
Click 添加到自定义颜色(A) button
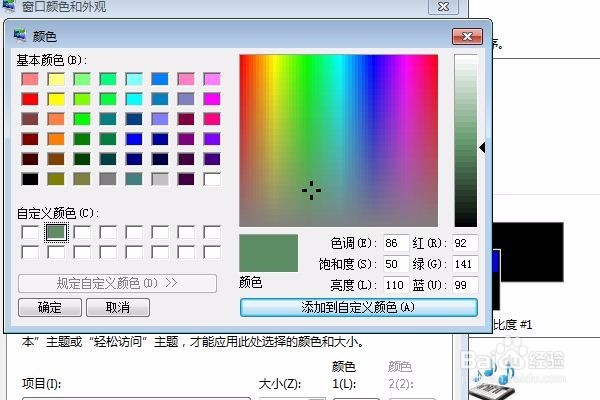359,307
